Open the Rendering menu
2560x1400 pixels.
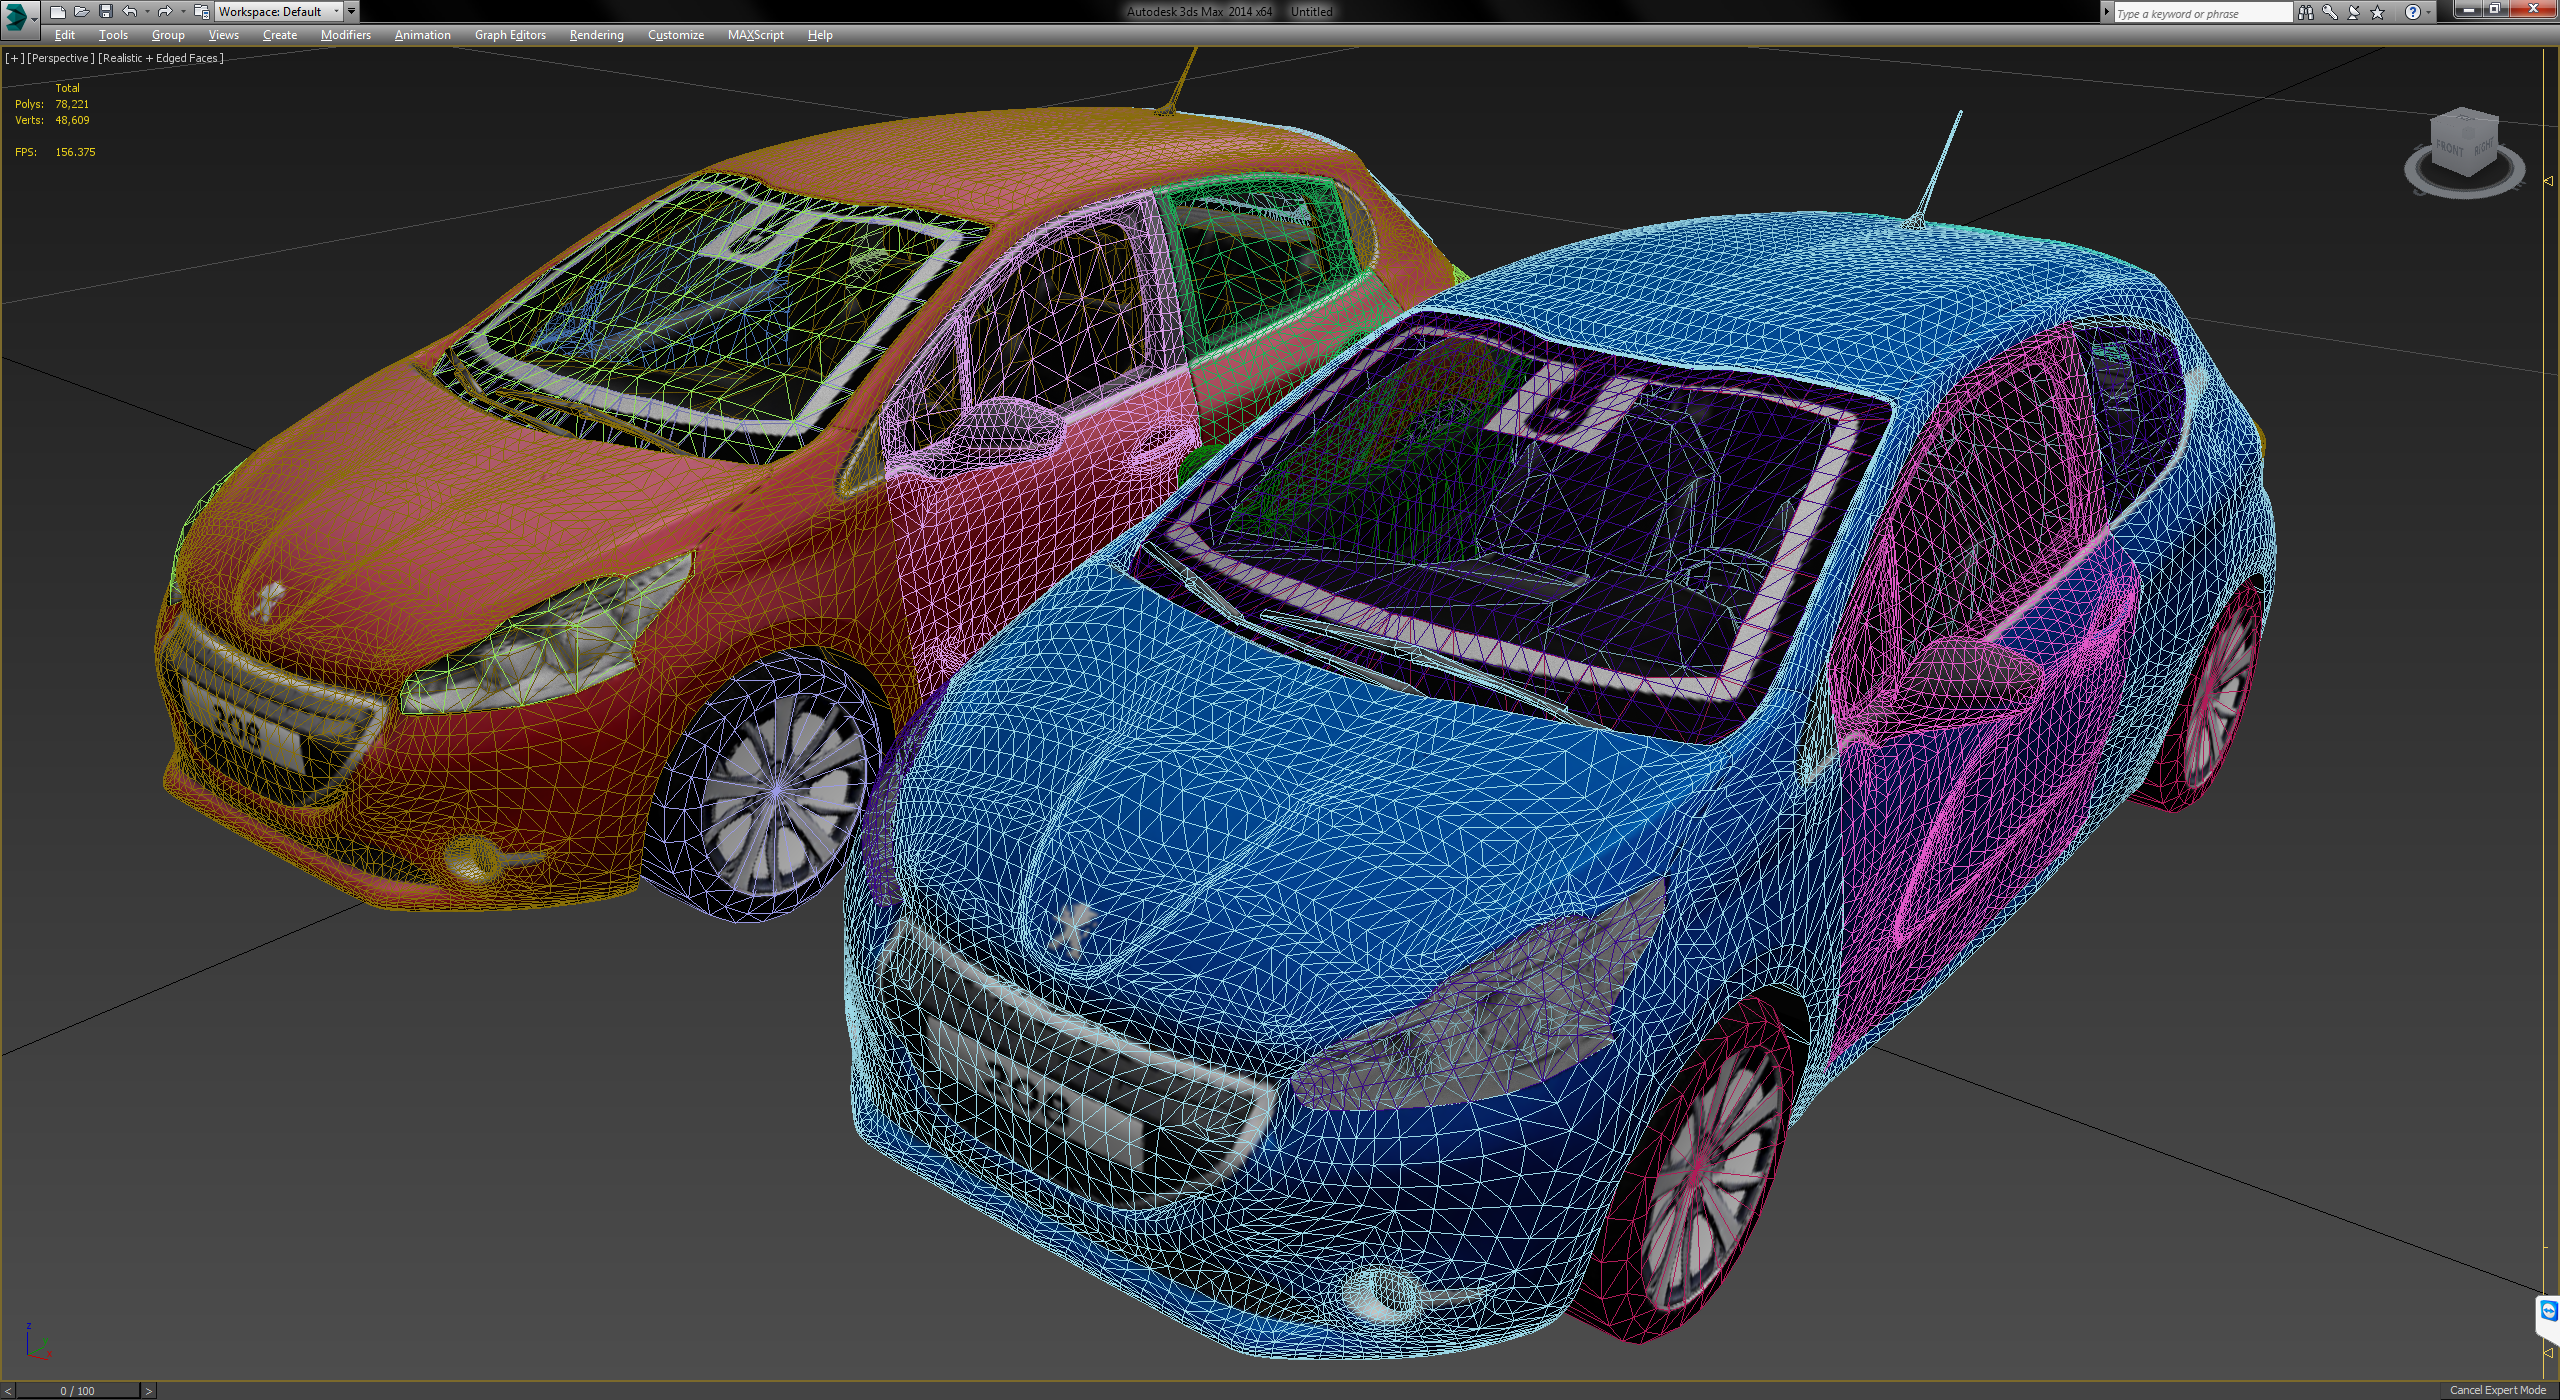(596, 34)
